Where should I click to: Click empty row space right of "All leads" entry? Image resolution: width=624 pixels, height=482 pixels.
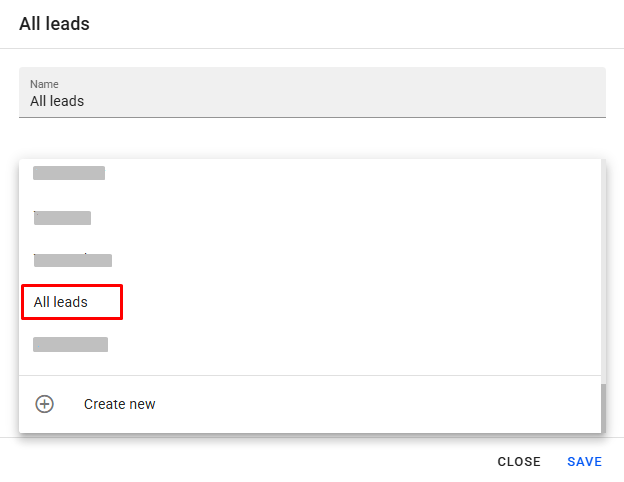click(x=360, y=302)
